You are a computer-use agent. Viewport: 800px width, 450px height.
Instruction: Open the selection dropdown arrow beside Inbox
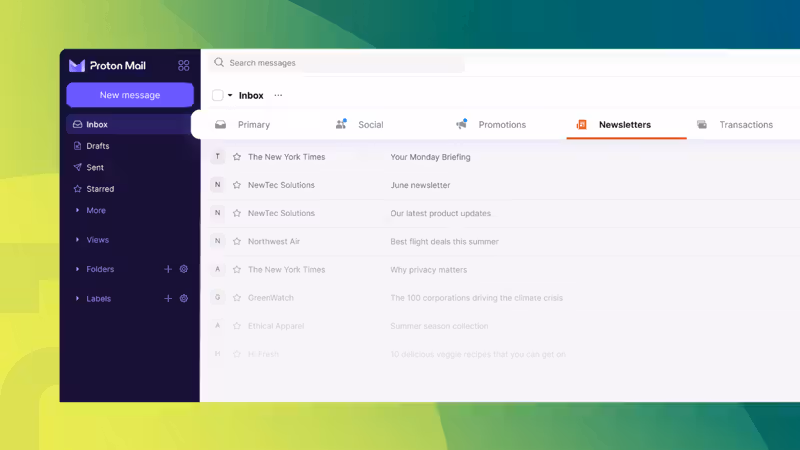click(x=230, y=95)
